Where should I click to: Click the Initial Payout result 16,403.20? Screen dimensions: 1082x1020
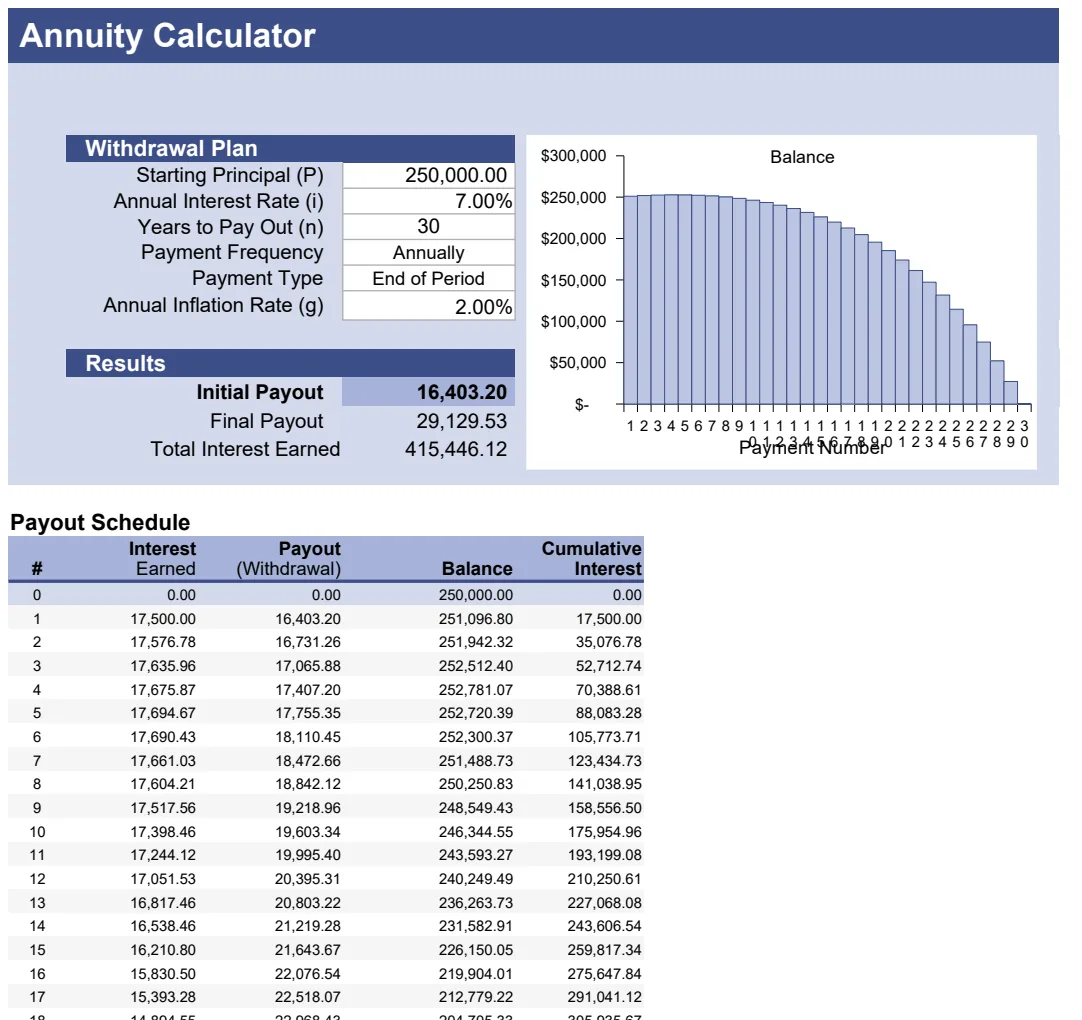(429, 392)
